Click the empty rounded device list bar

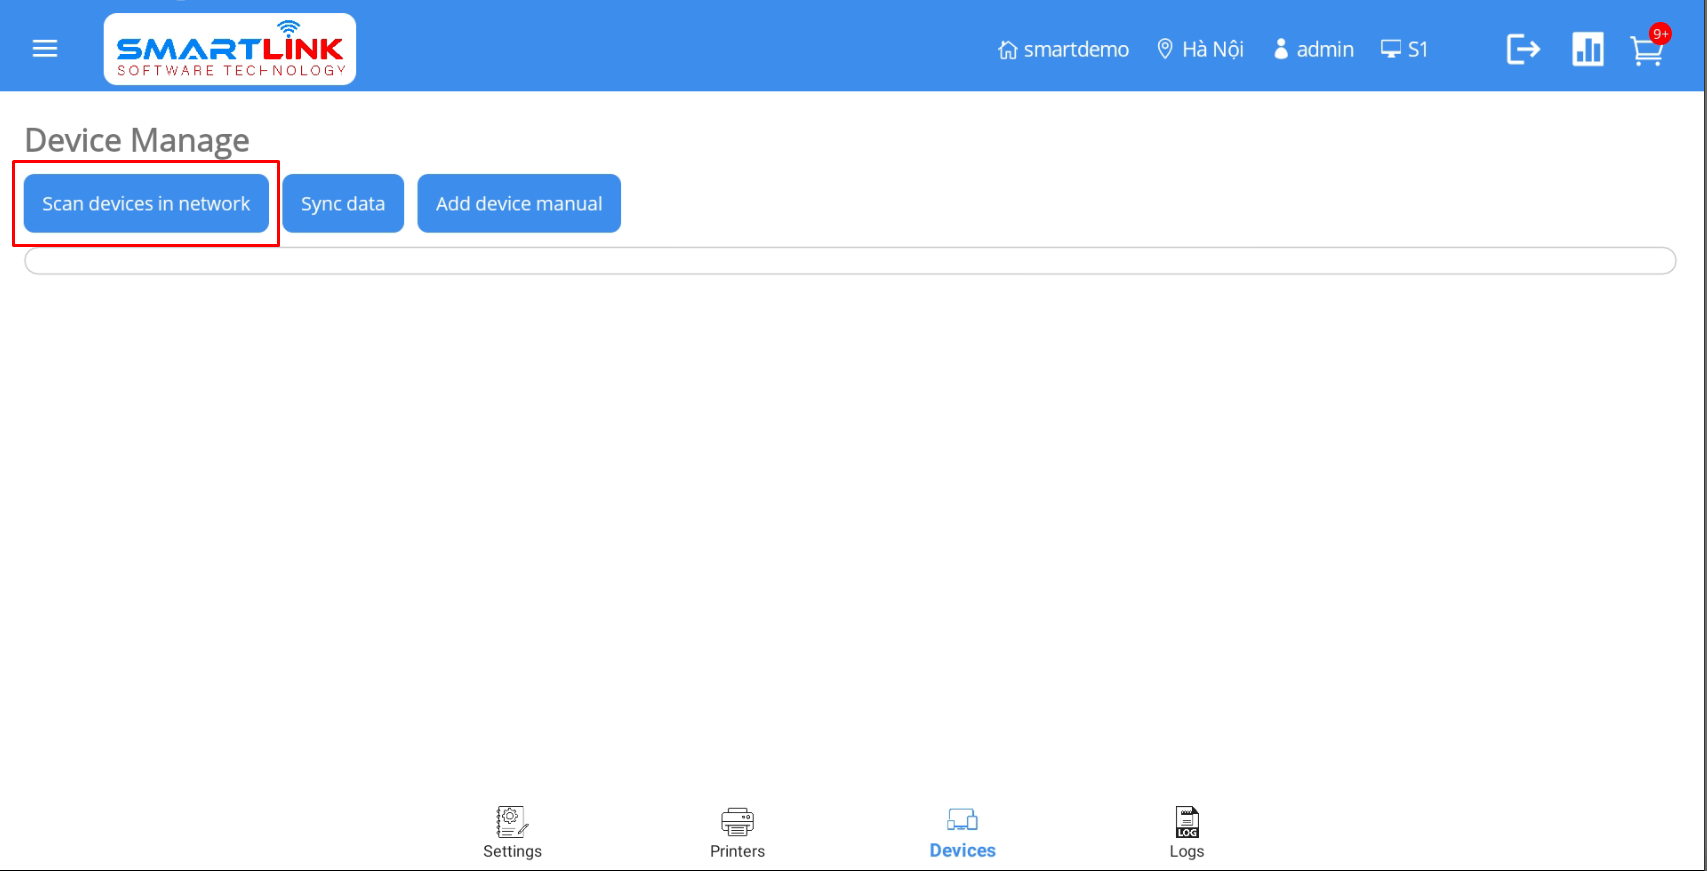coord(850,261)
